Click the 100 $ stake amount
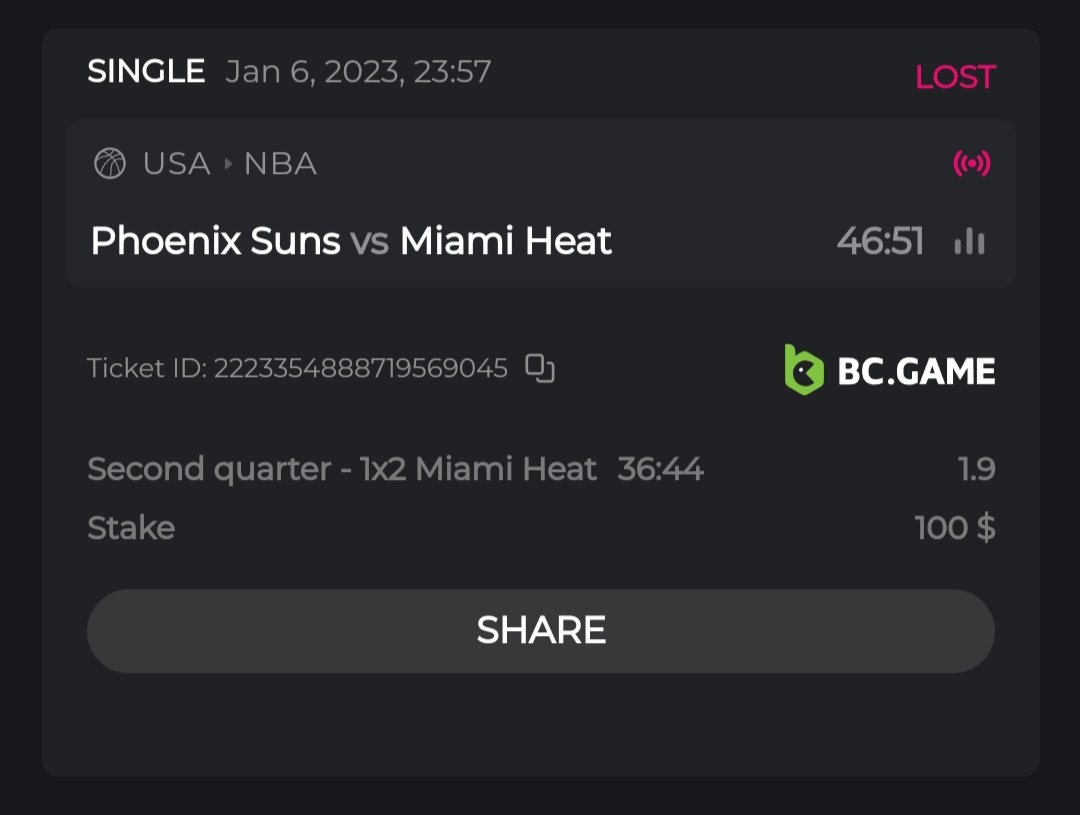1080x815 pixels. pos(955,527)
